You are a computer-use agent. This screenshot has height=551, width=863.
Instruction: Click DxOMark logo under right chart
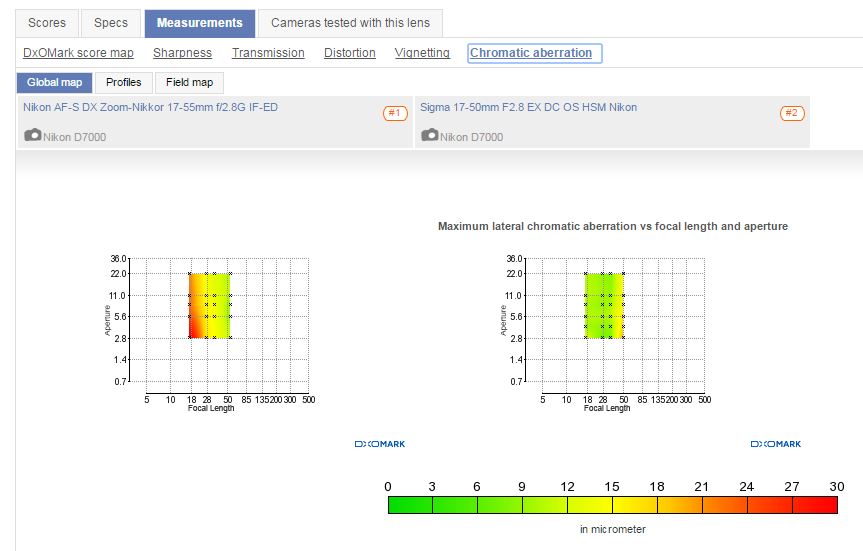click(776, 444)
